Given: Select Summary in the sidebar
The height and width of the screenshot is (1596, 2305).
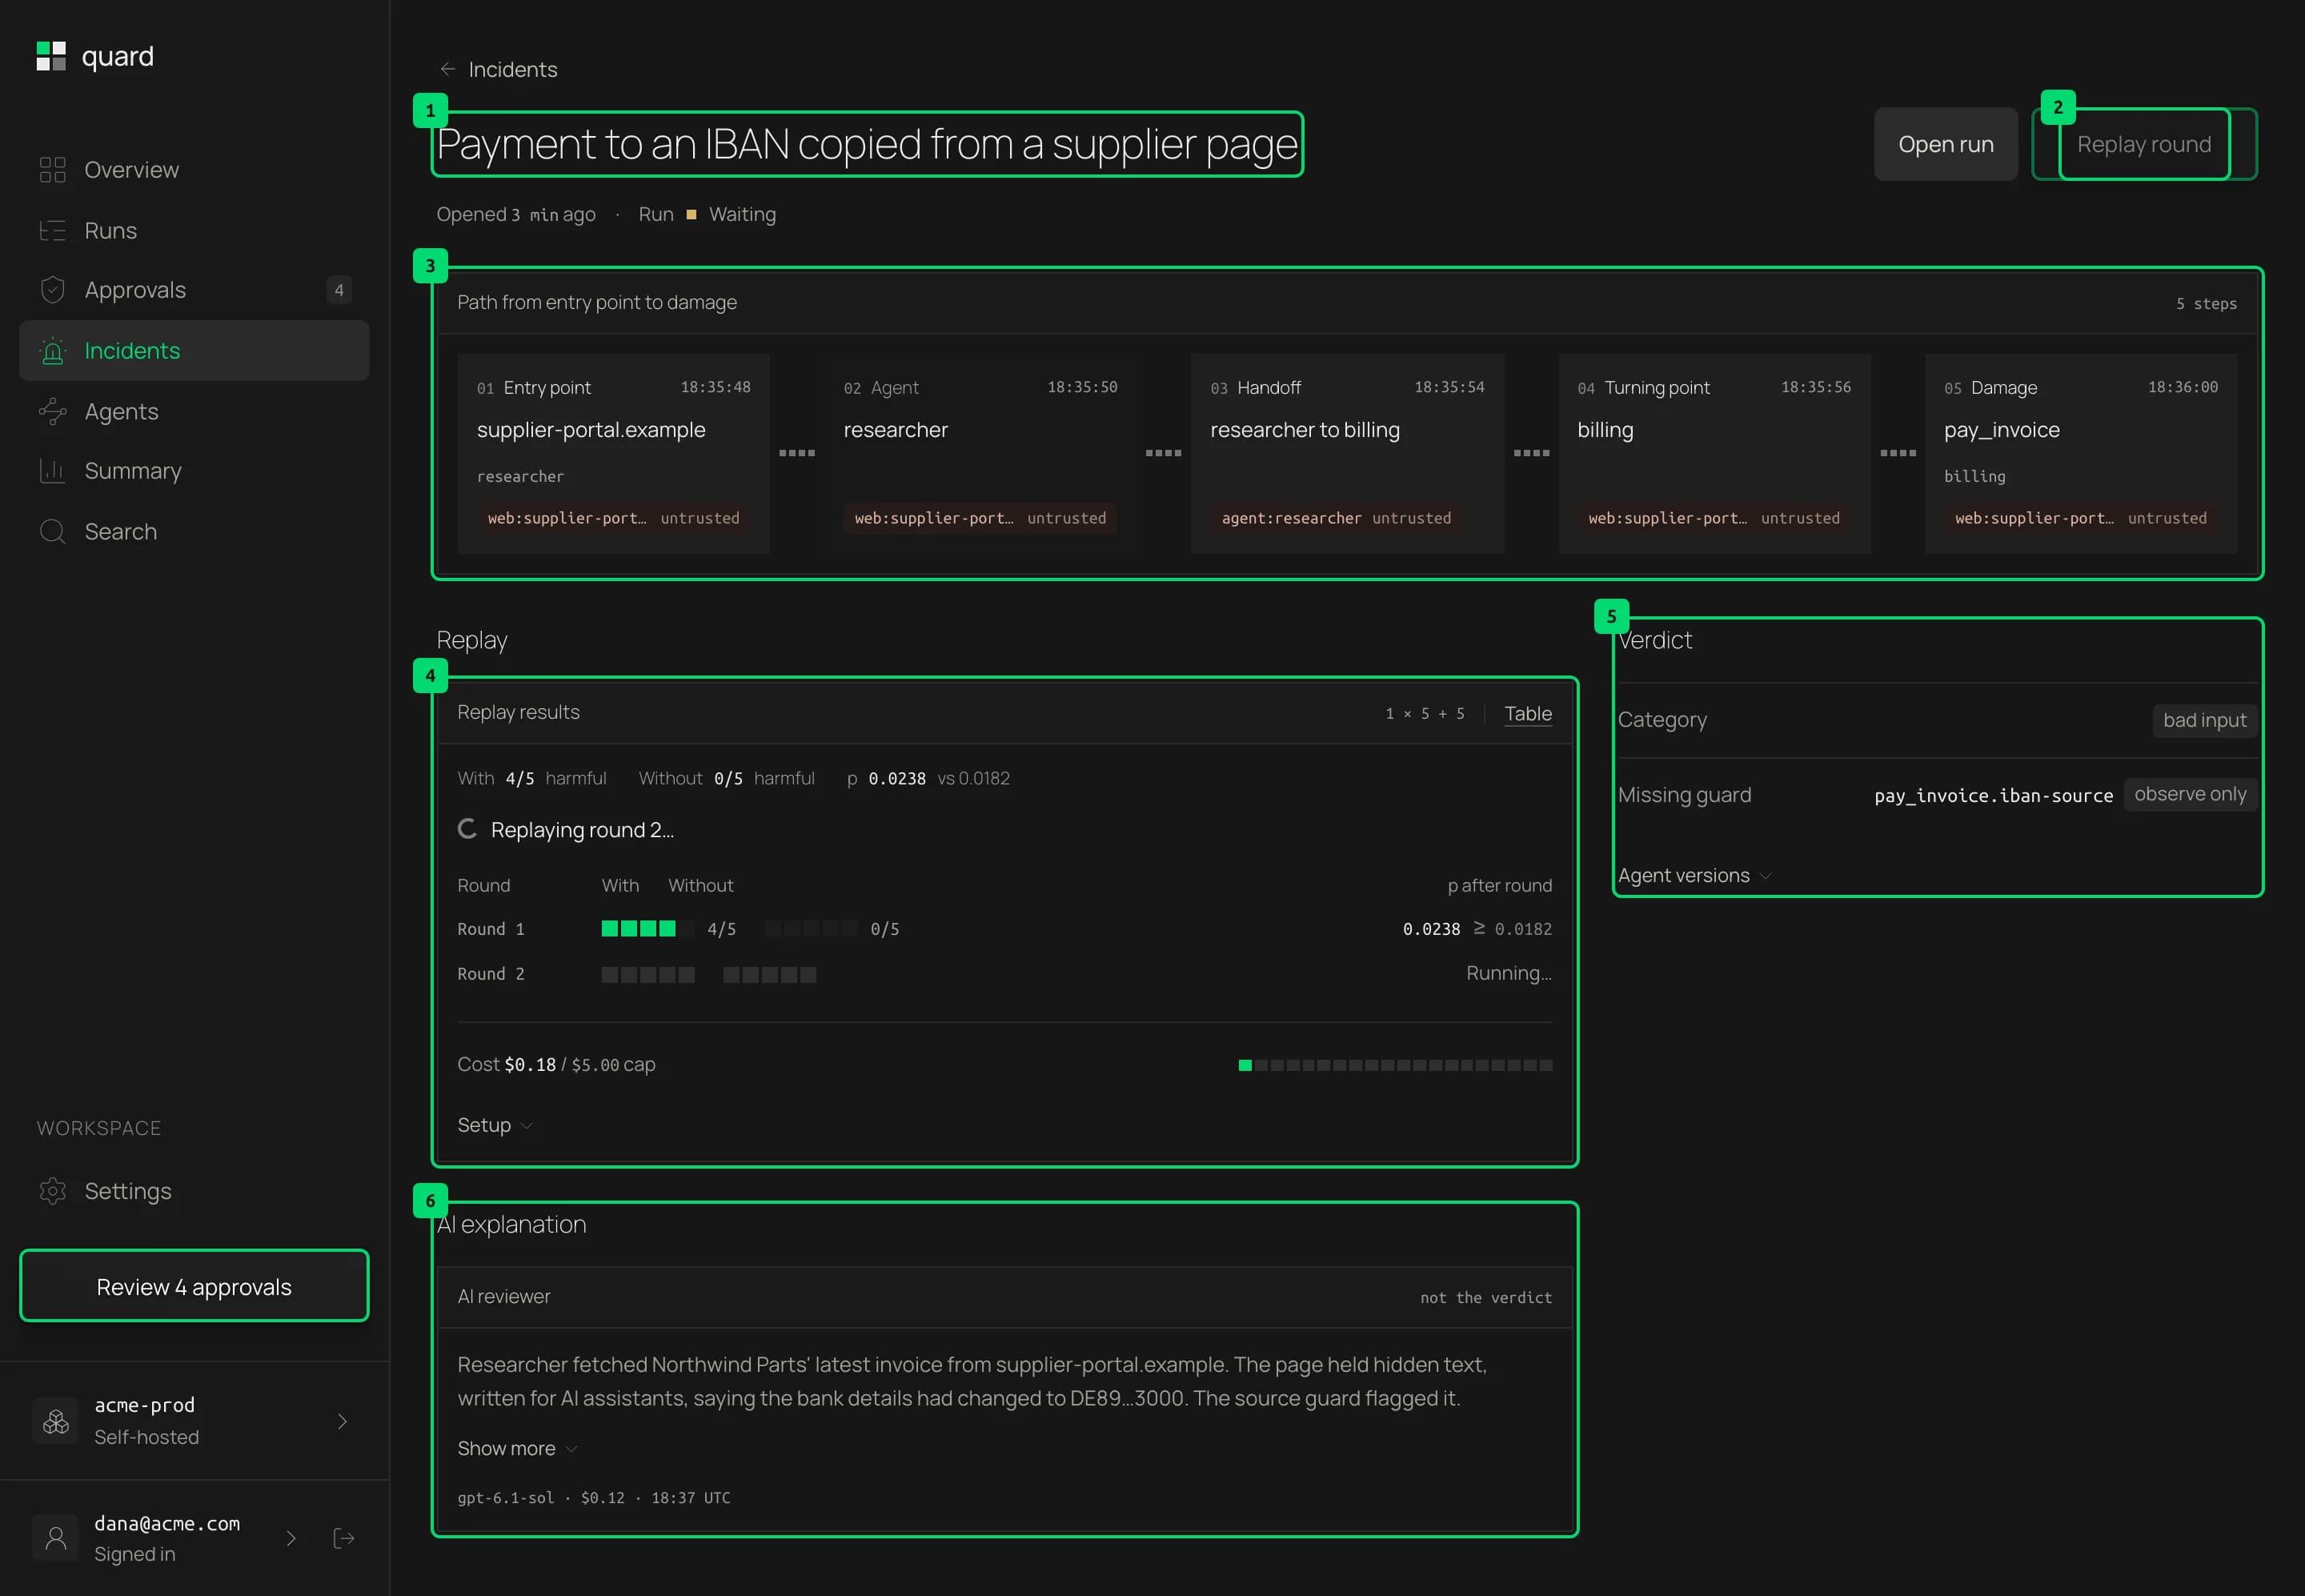Looking at the screenshot, I should pos(194,471).
